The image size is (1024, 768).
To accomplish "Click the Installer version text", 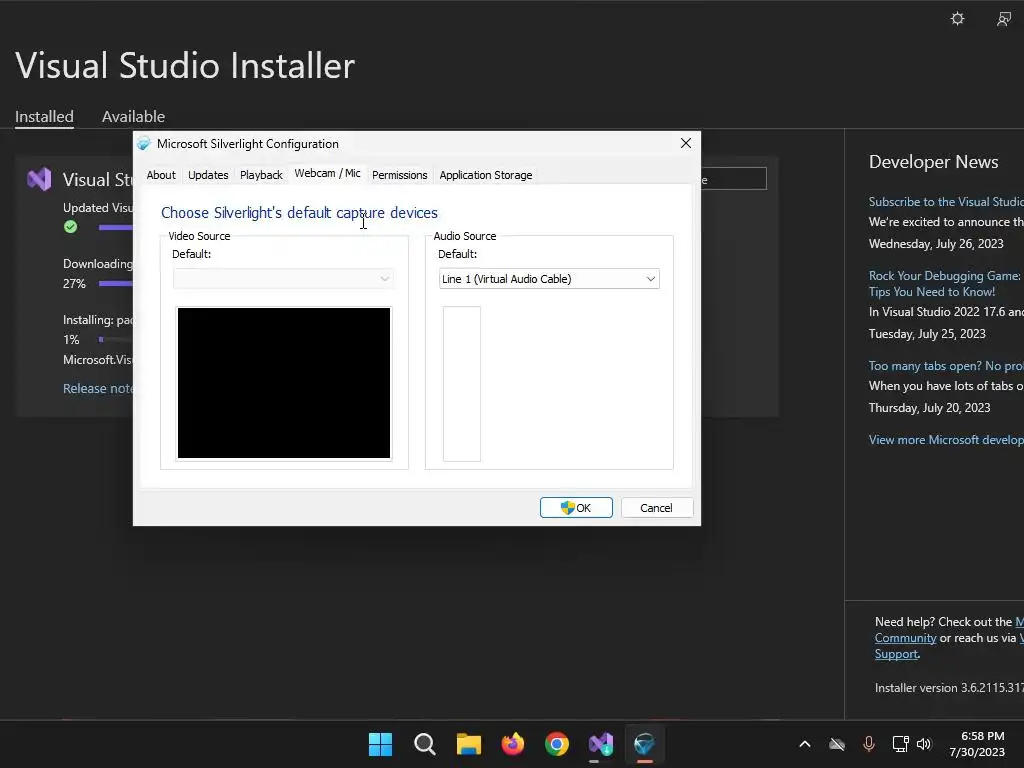I will tap(949, 688).
